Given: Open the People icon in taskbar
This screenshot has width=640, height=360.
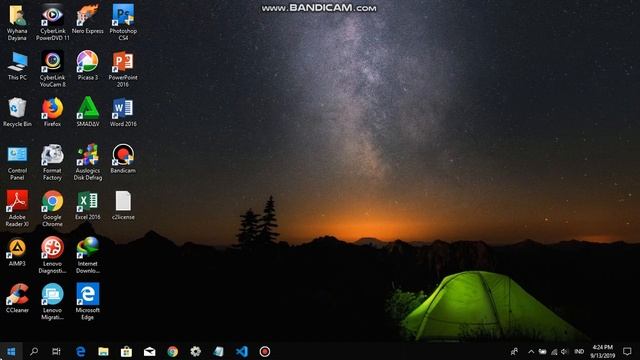Looking at the screenshot, I should [514, 351].
